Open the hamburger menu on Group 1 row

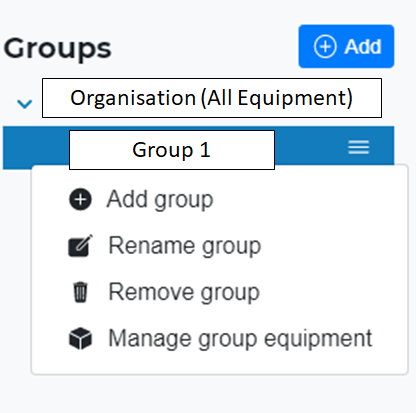click(x=359, y=147)
